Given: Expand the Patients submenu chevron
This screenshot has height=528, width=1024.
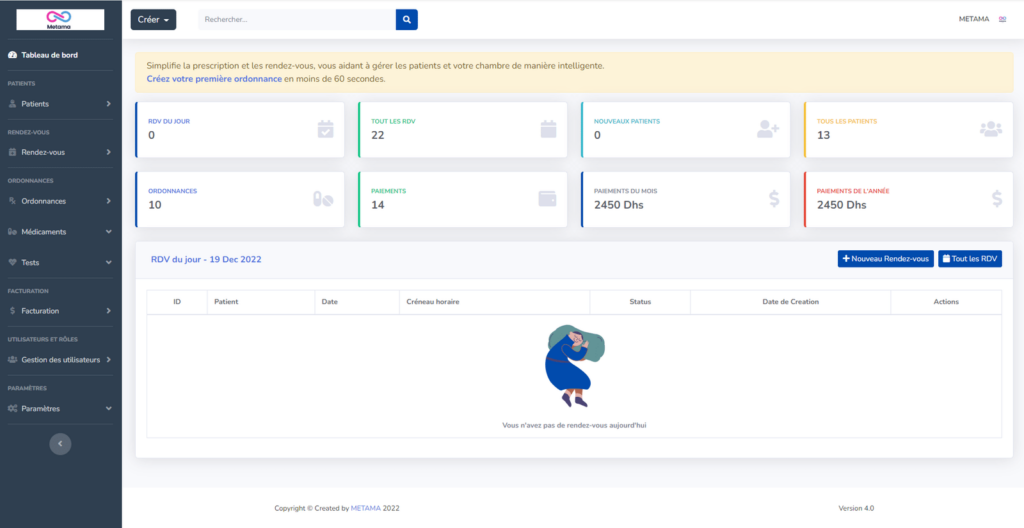Looking at the screenshot, I should coord(108,104).
